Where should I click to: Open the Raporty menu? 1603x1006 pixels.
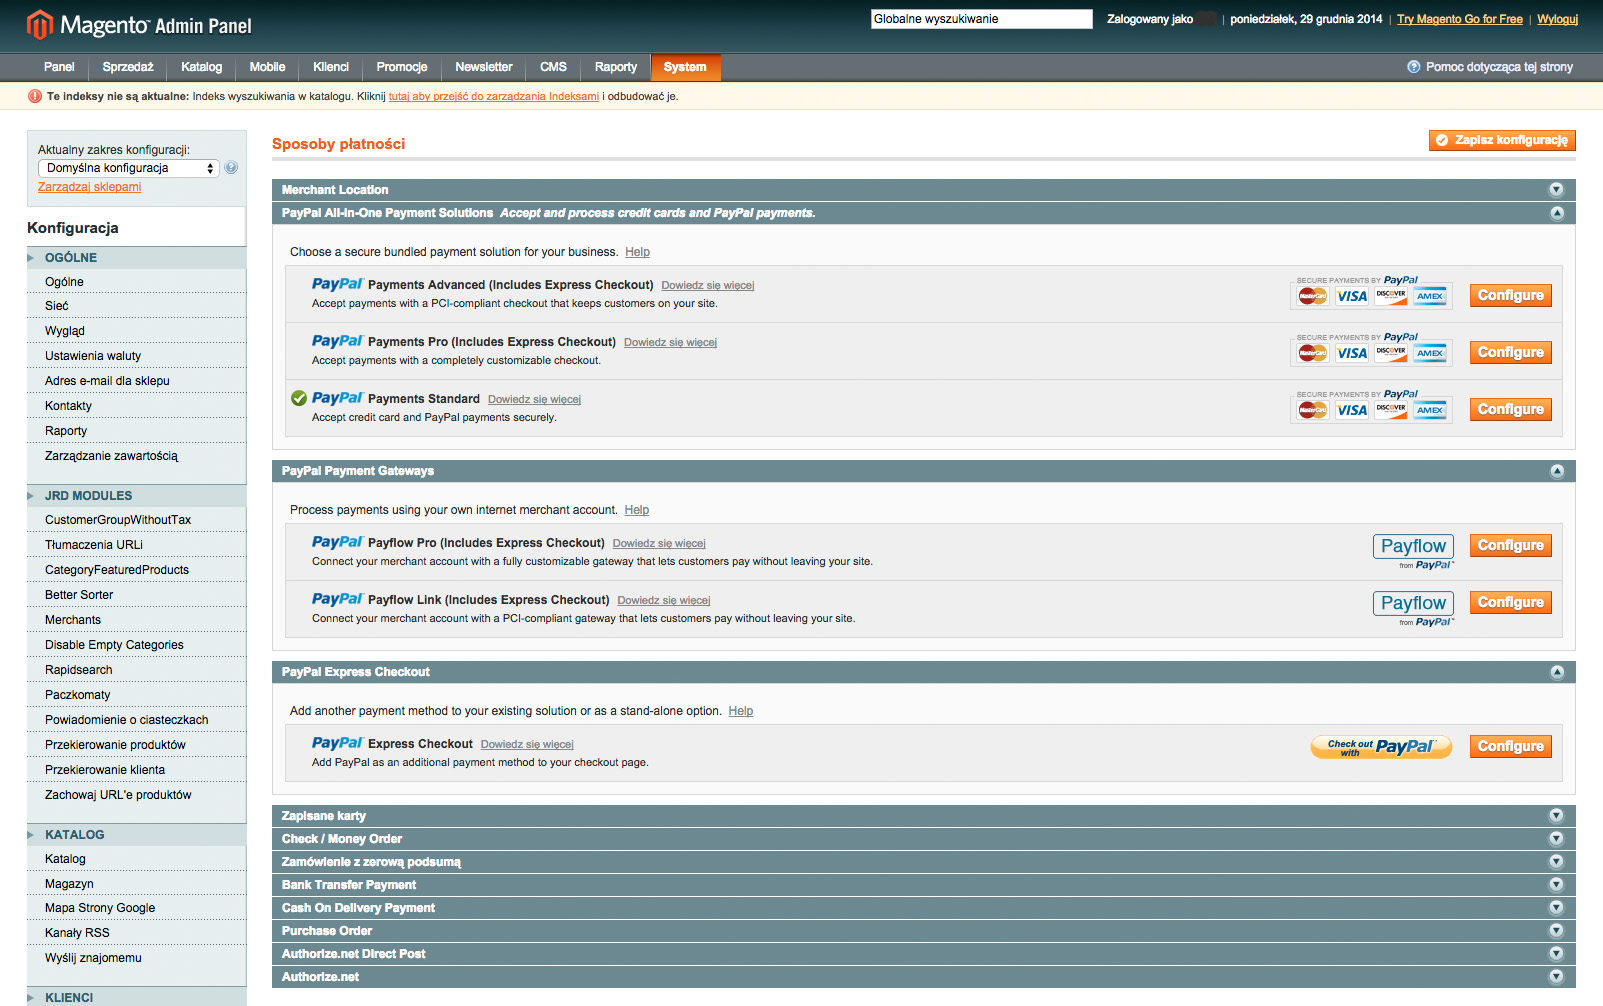[616, 67]
